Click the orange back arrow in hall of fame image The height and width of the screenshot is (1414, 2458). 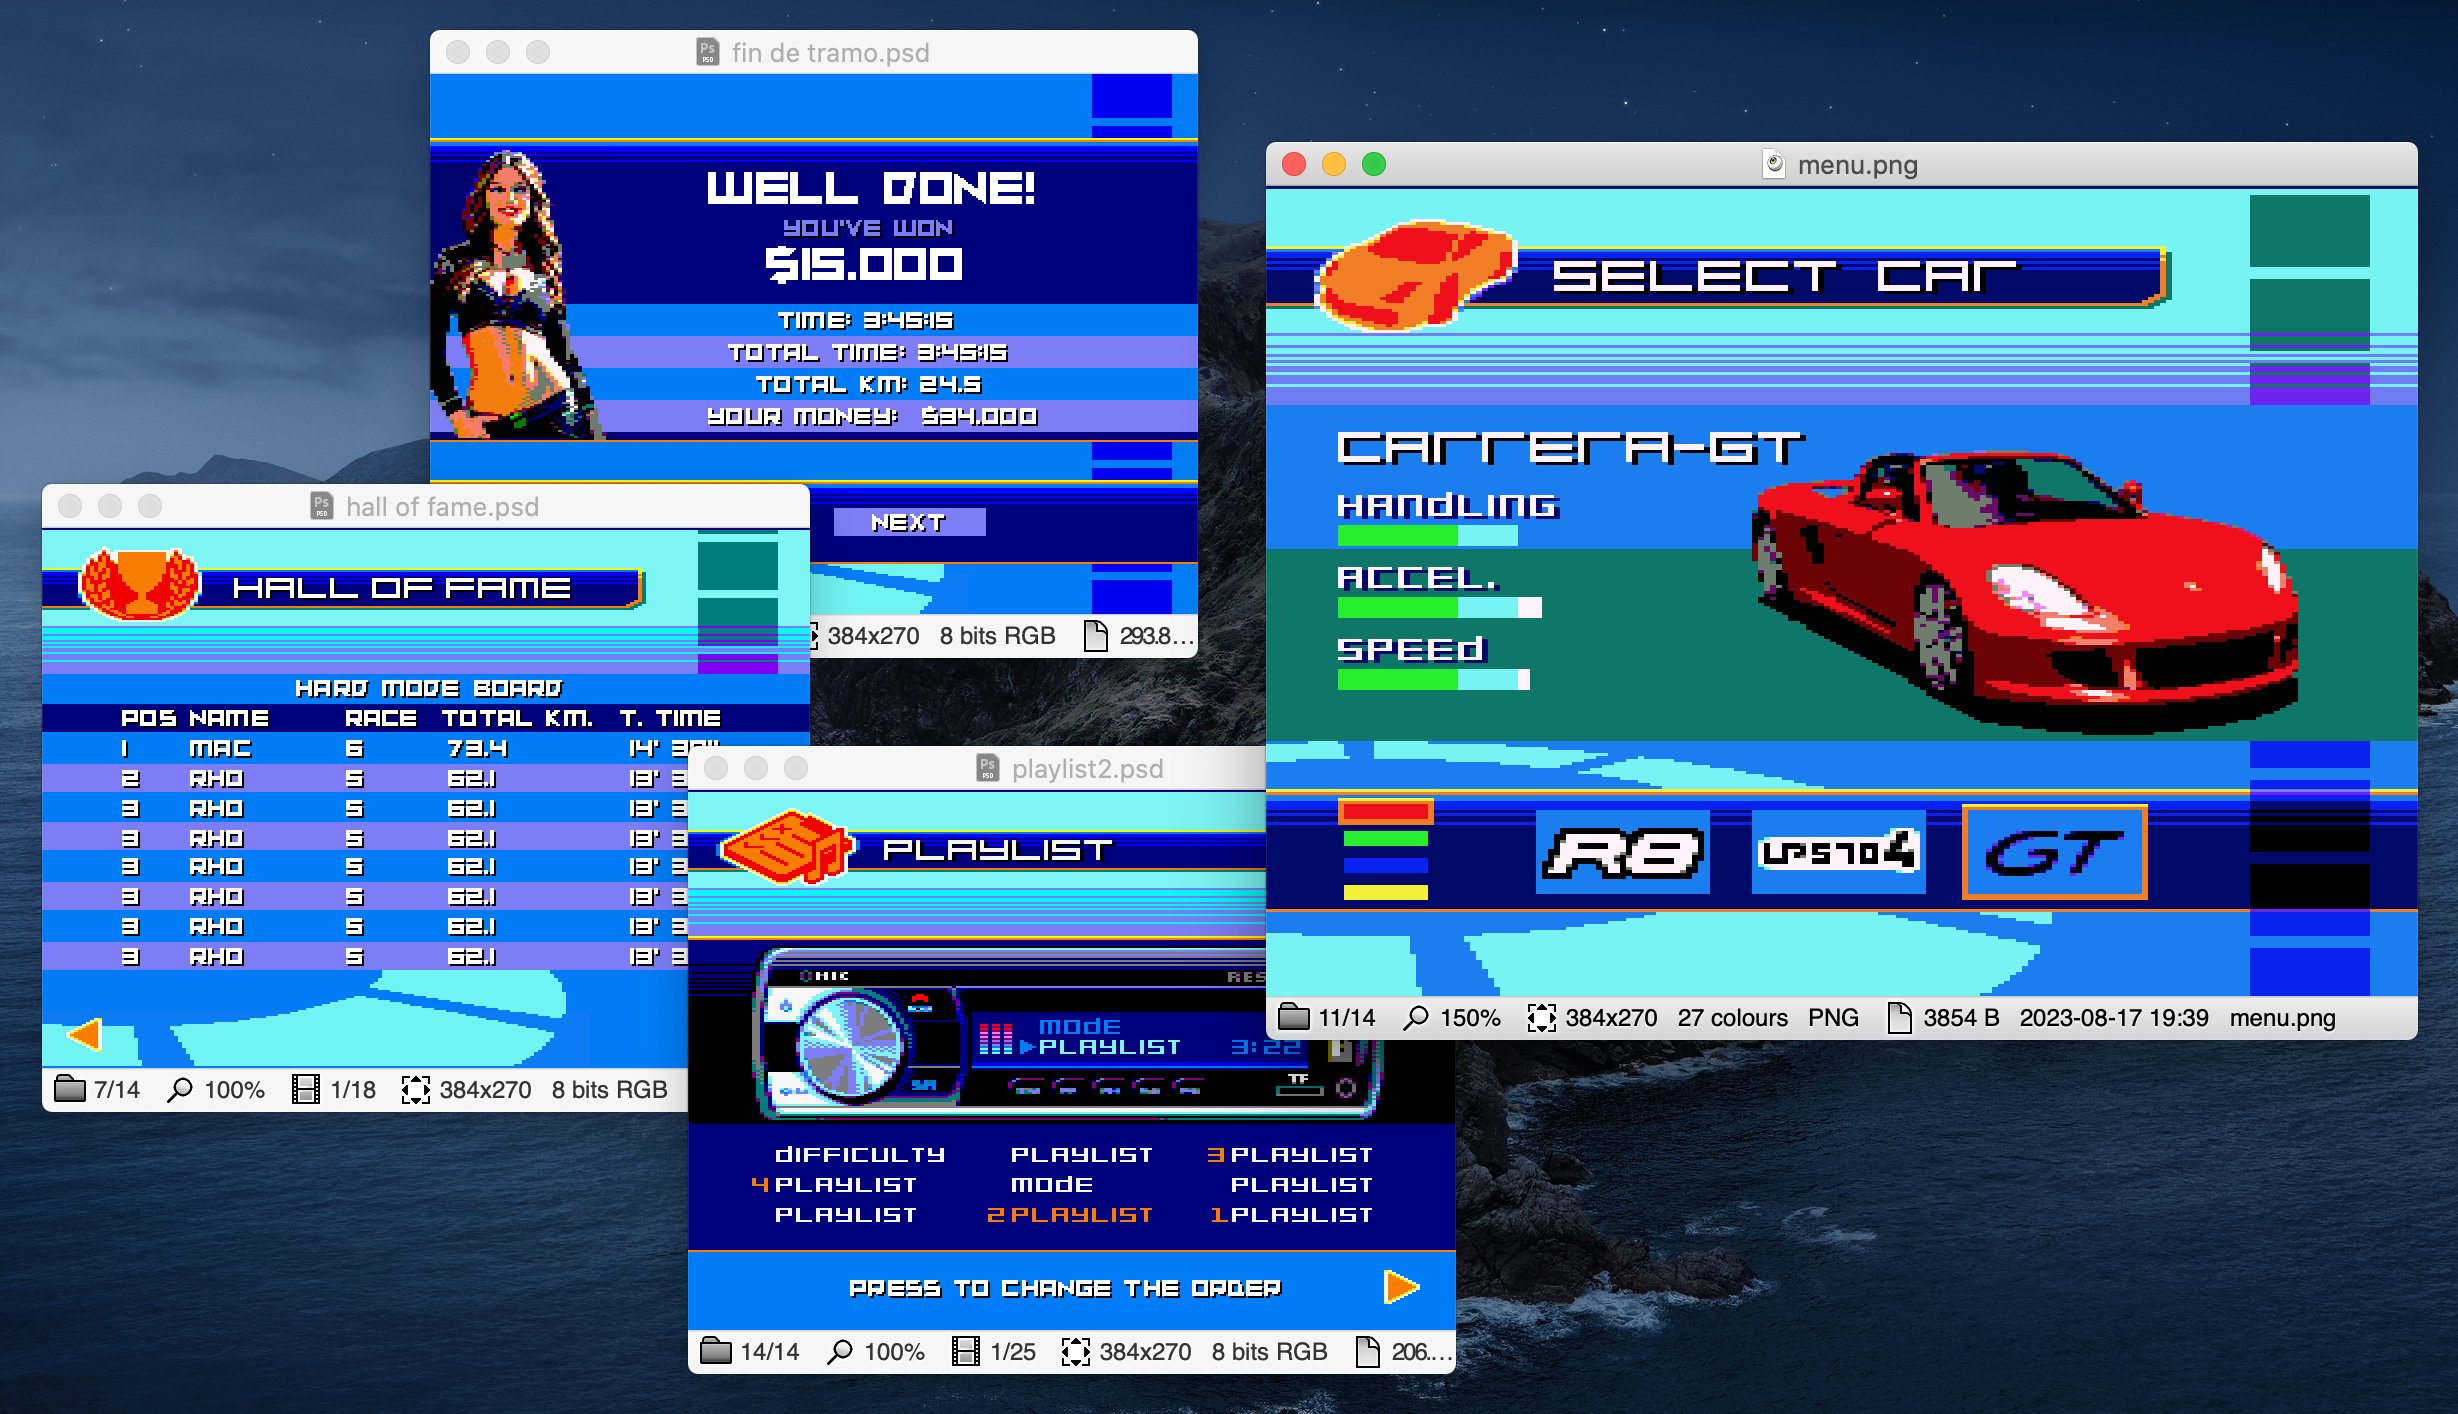pyautogui.click(x=84, y=1034)
